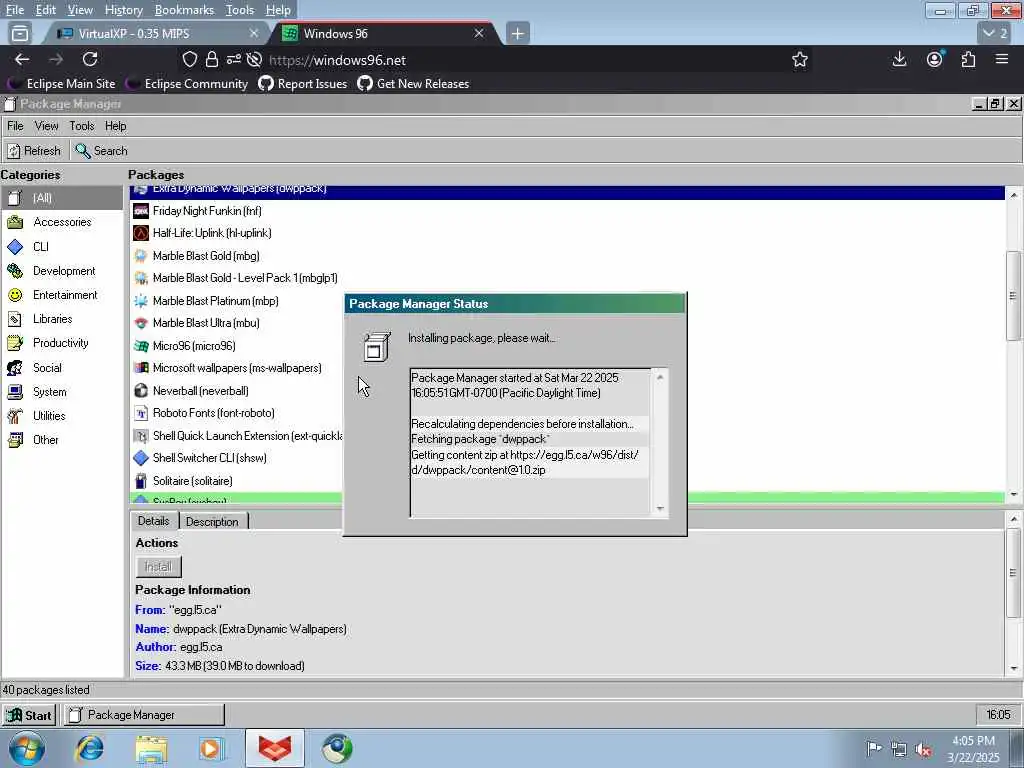Open the Package Manager Help menu
The height and width of the screenshot is (768, 1024).
pyautogui.click(x=116, y=126)
